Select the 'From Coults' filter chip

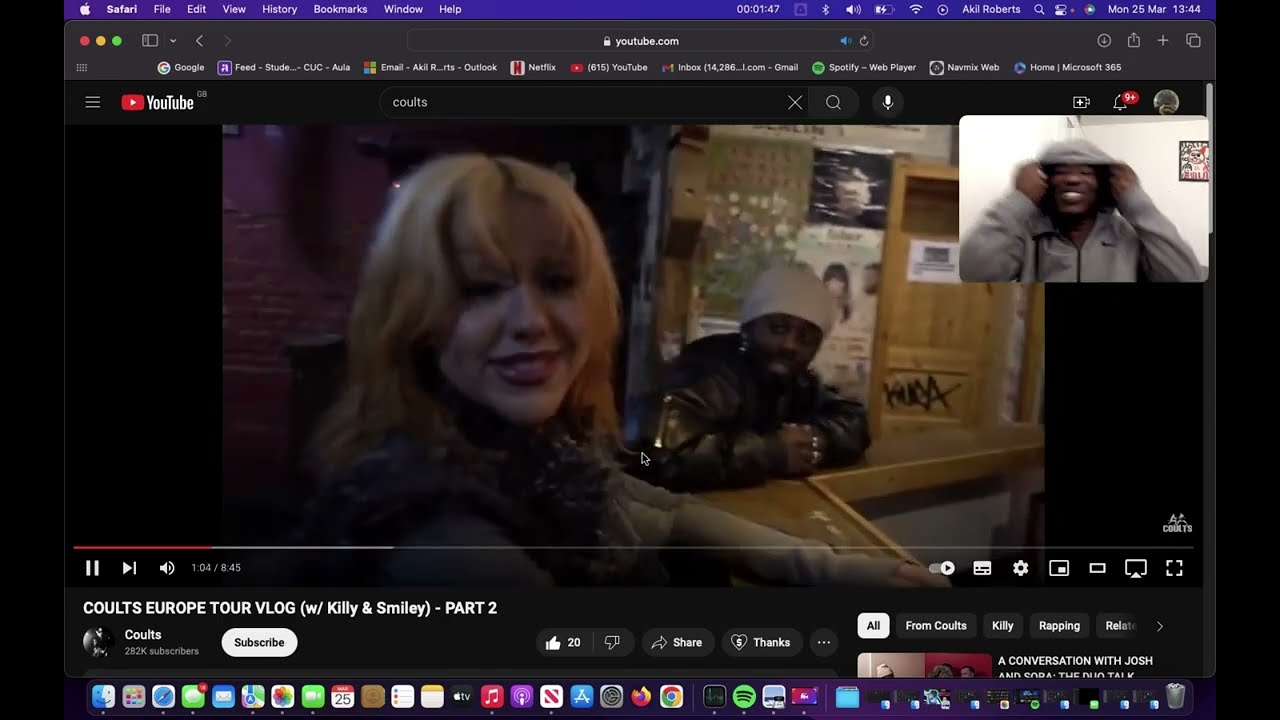point(936,626)
